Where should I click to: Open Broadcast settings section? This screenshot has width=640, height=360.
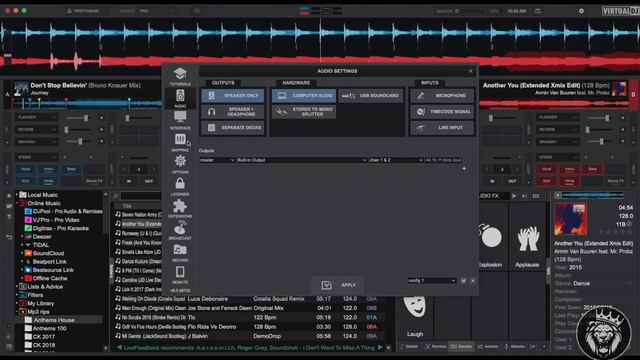(180, 231)
